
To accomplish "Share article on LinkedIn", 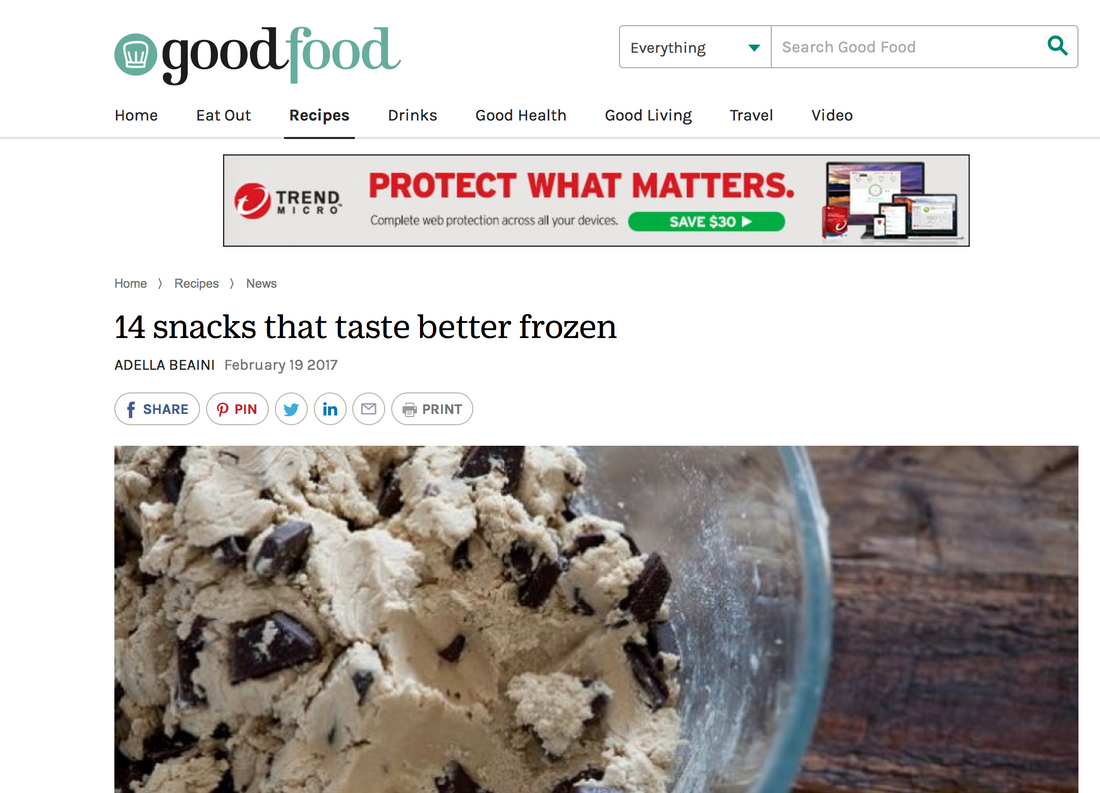I will (330, 409).
